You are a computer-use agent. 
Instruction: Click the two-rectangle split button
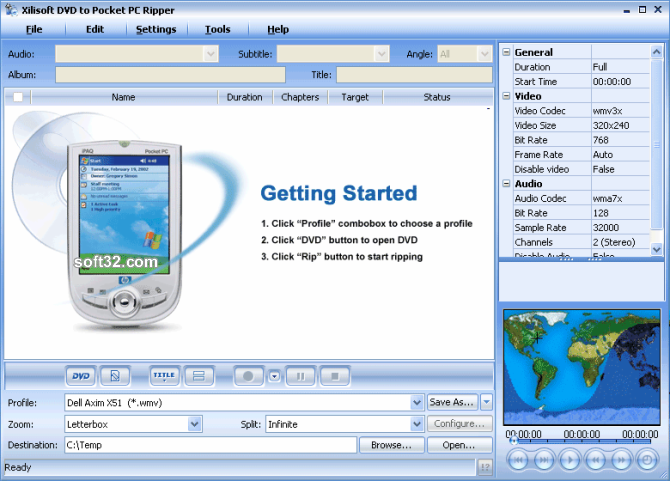click(199, 376)
